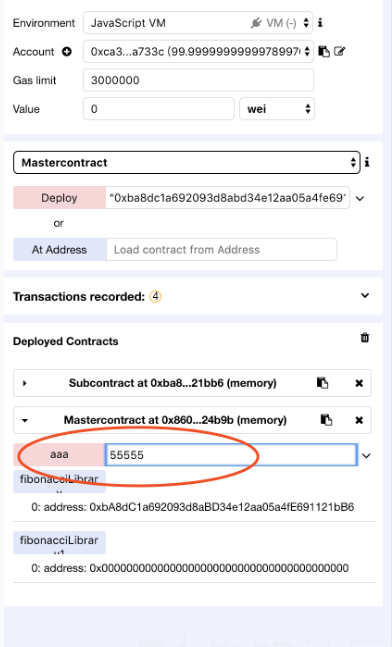Image resolution: width=392 pixels, height=647 pixels.
Task: Open the Account dropdown 0xca3...a733c
Action: pos(198,52)
